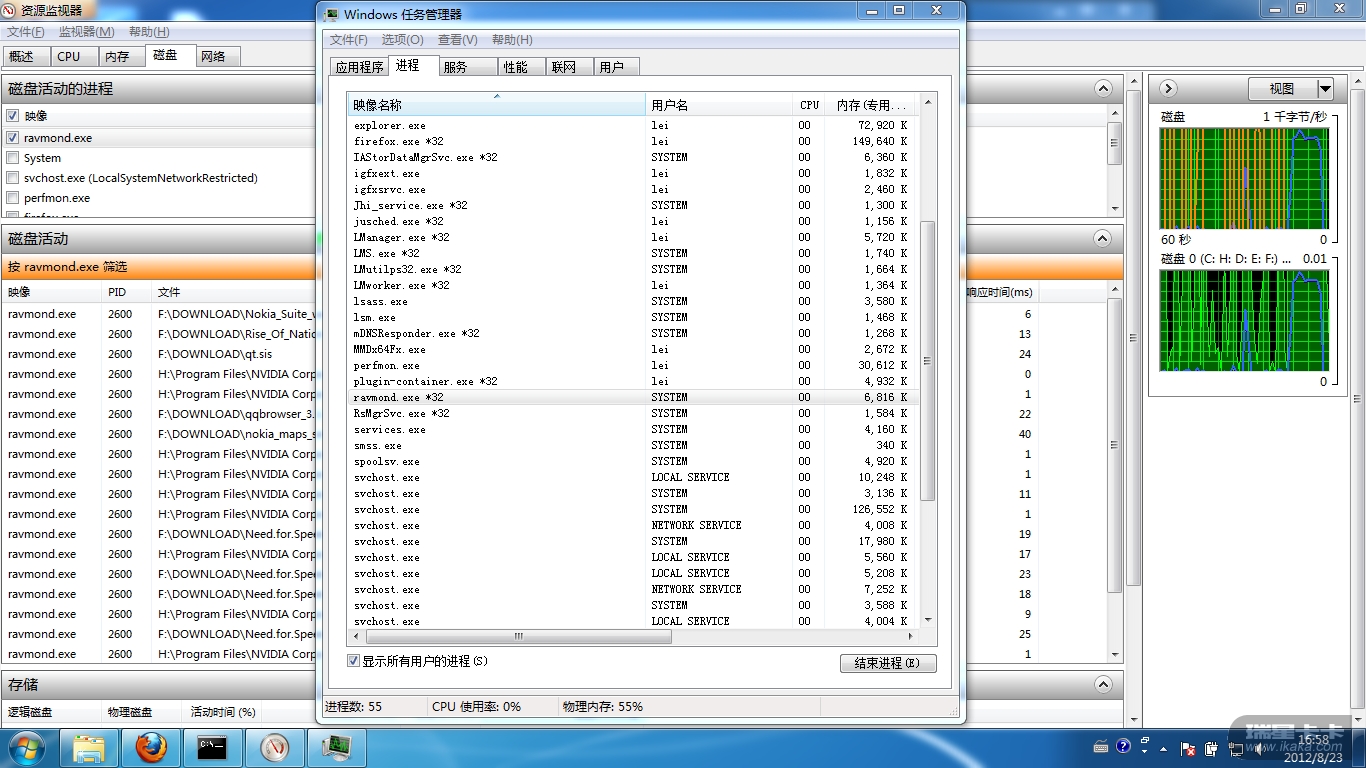Open the 应用程序 tab in Task Manager
Image resolution: width=1366 pixels, height=768 pixels.
tap(359, 67)
